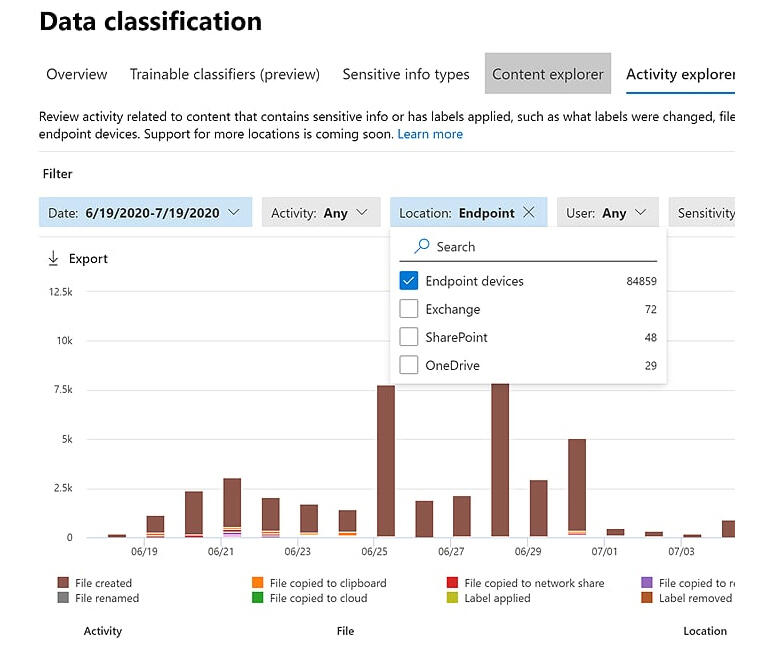Follow the Learn more link

[430, 134]
